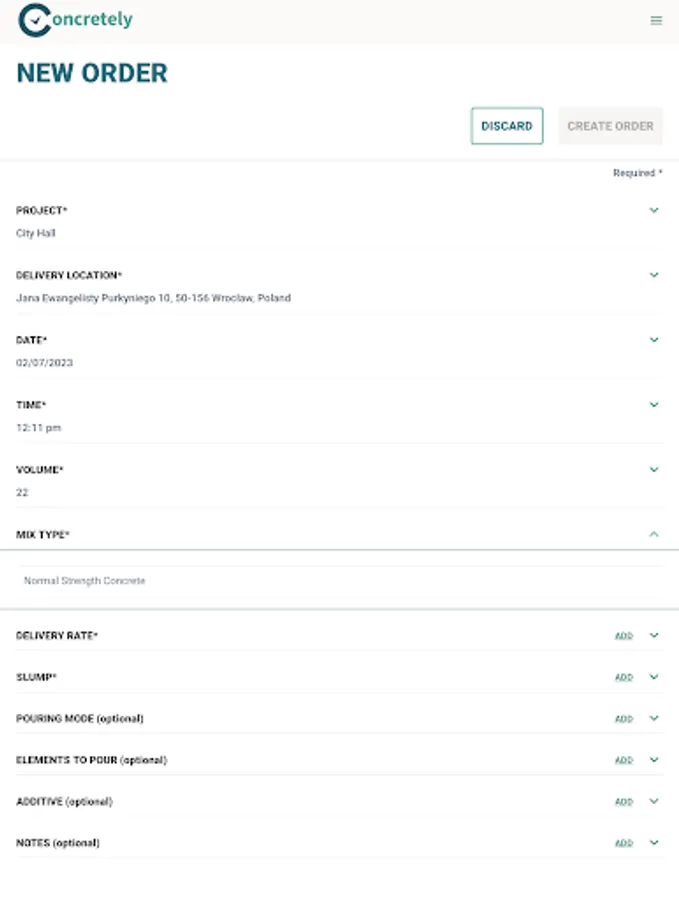Collapse the Mix Type section
The image size is (679, 900).
point(654,534)
